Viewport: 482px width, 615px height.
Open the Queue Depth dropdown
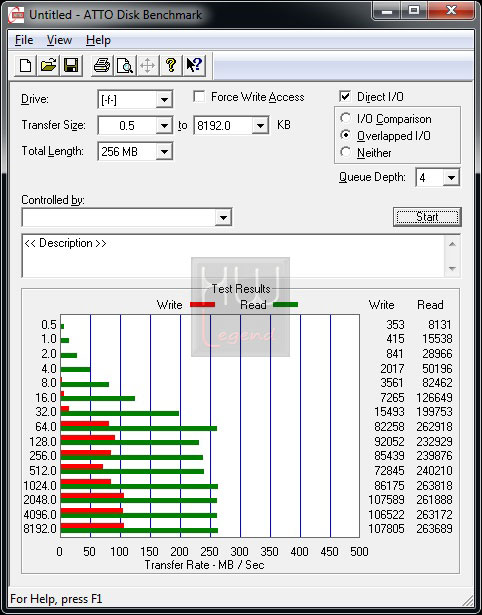[x=451, y=178]
